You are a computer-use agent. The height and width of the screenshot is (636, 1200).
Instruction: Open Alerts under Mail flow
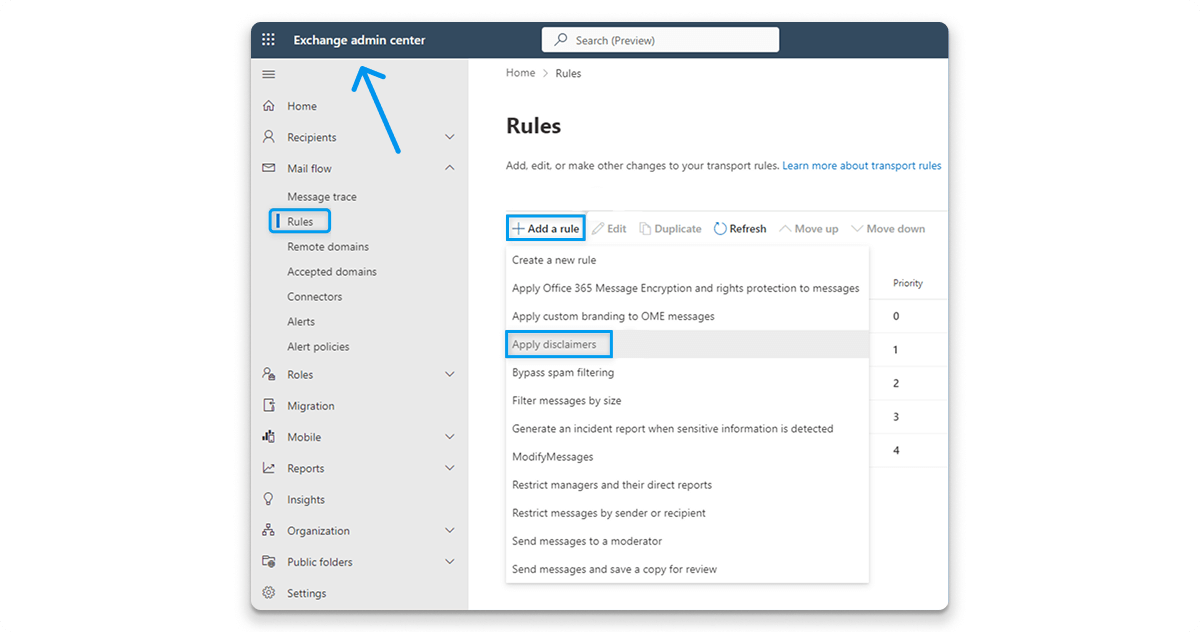coord(301,322)
